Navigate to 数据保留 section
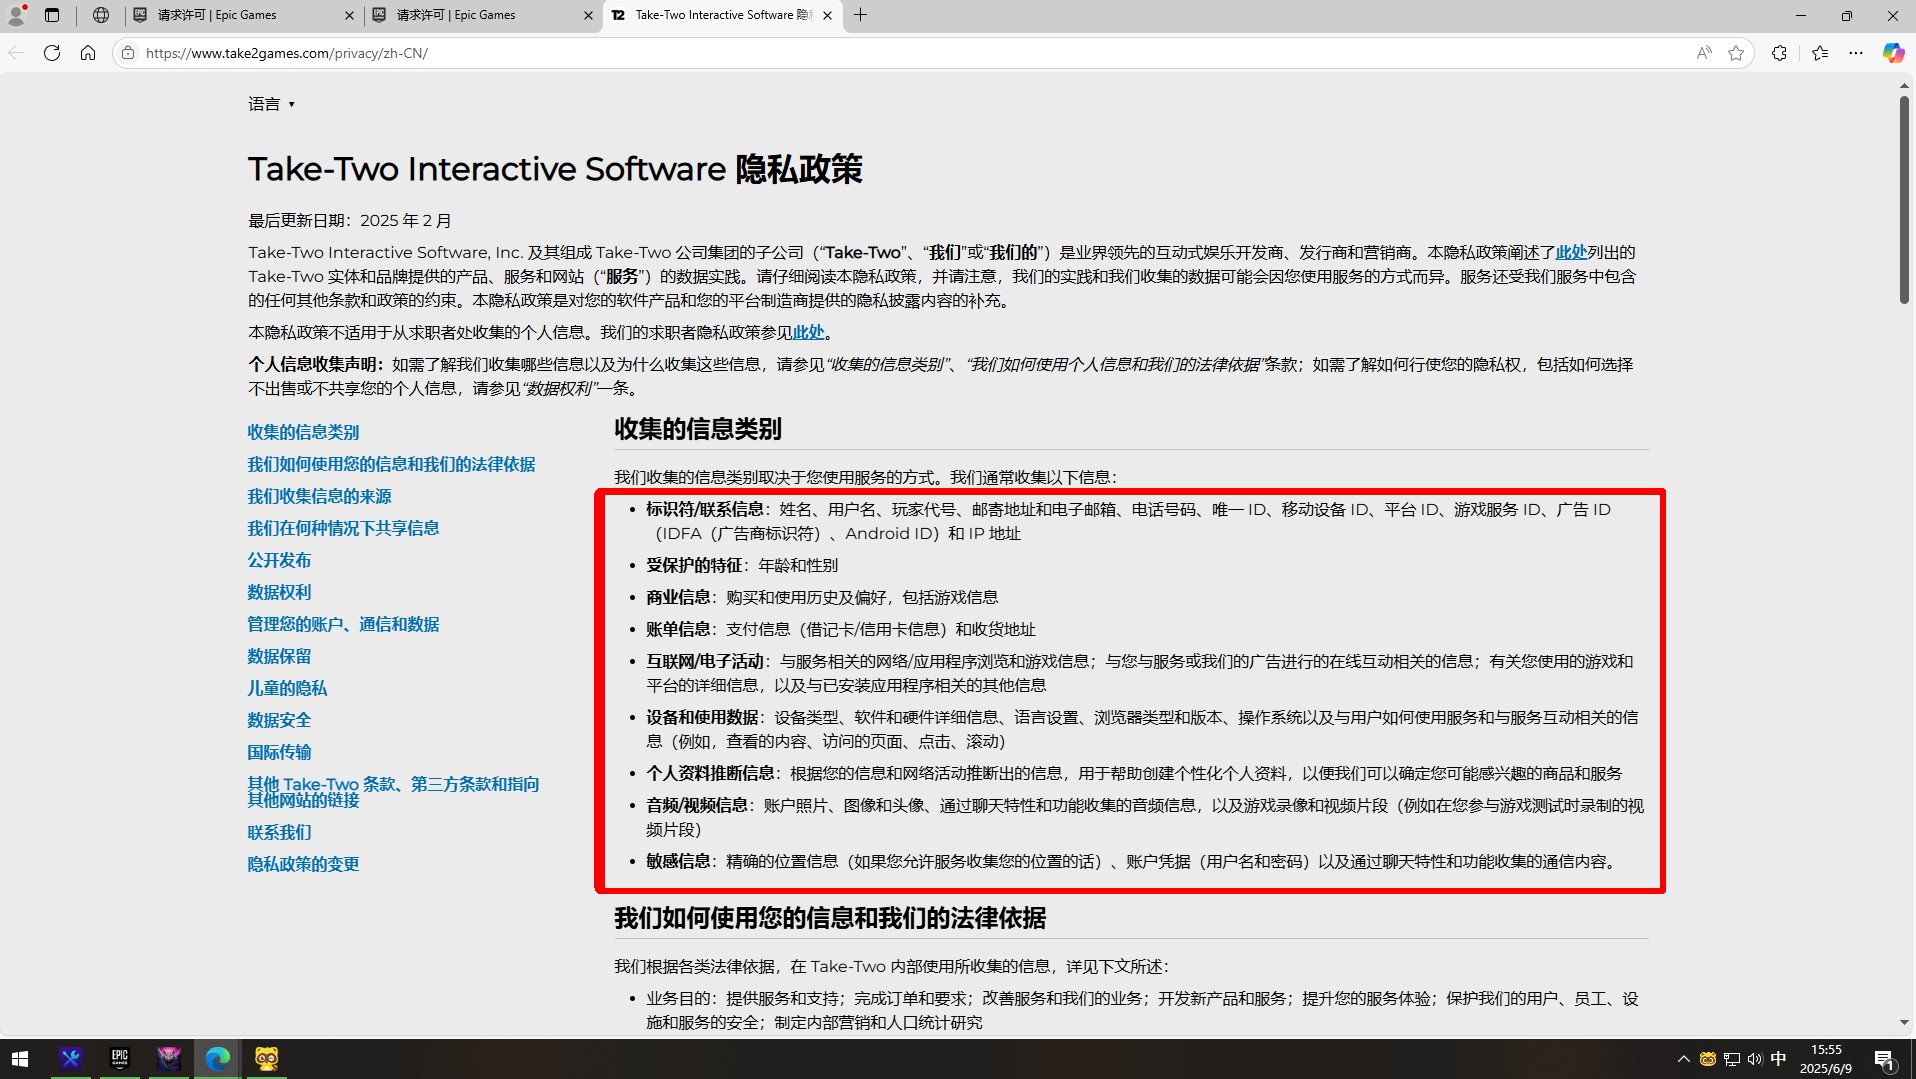This screenshot has width=1916, height=1079. pos(279,656)
